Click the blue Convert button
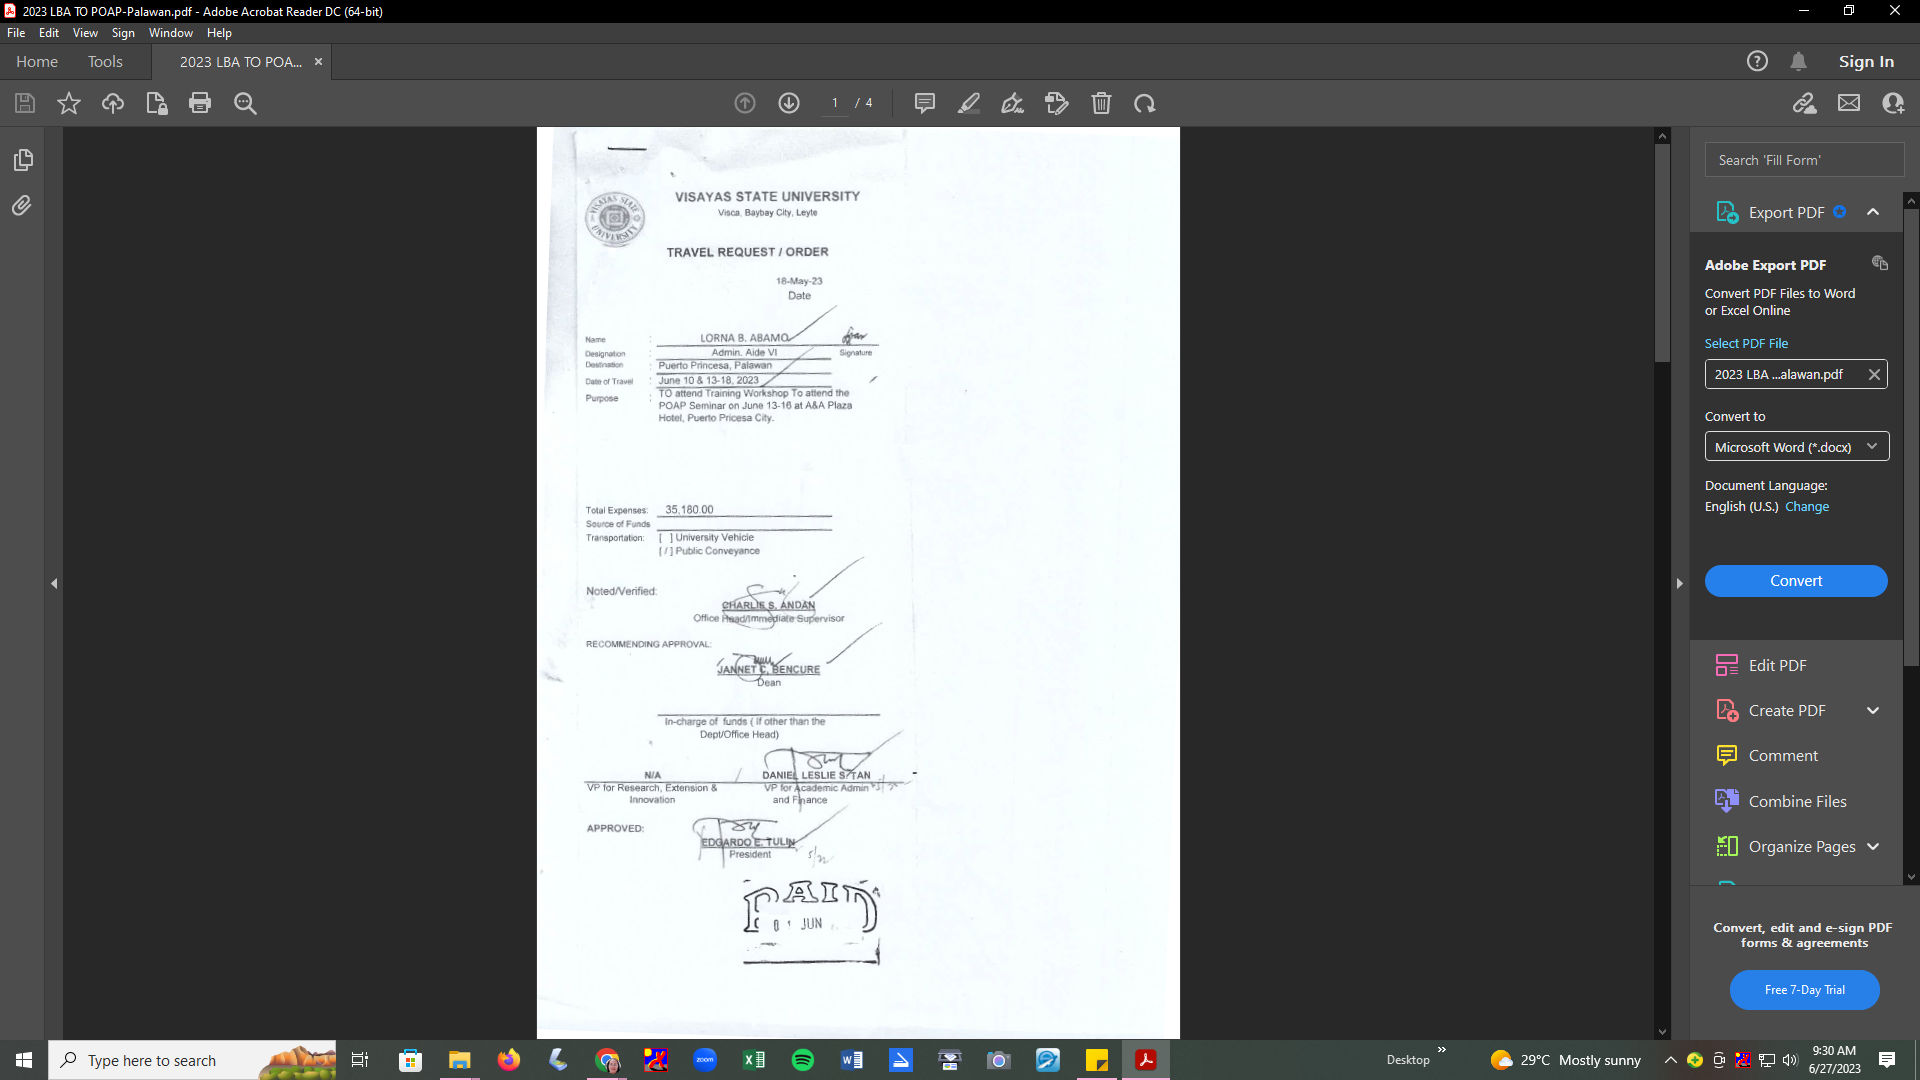 tap(1796, 581)
